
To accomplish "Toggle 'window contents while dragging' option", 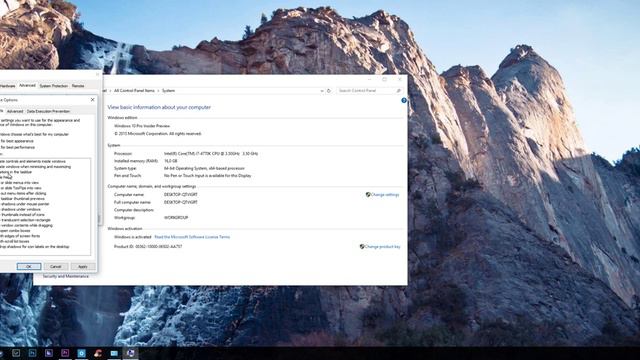I will click(26, 225).
